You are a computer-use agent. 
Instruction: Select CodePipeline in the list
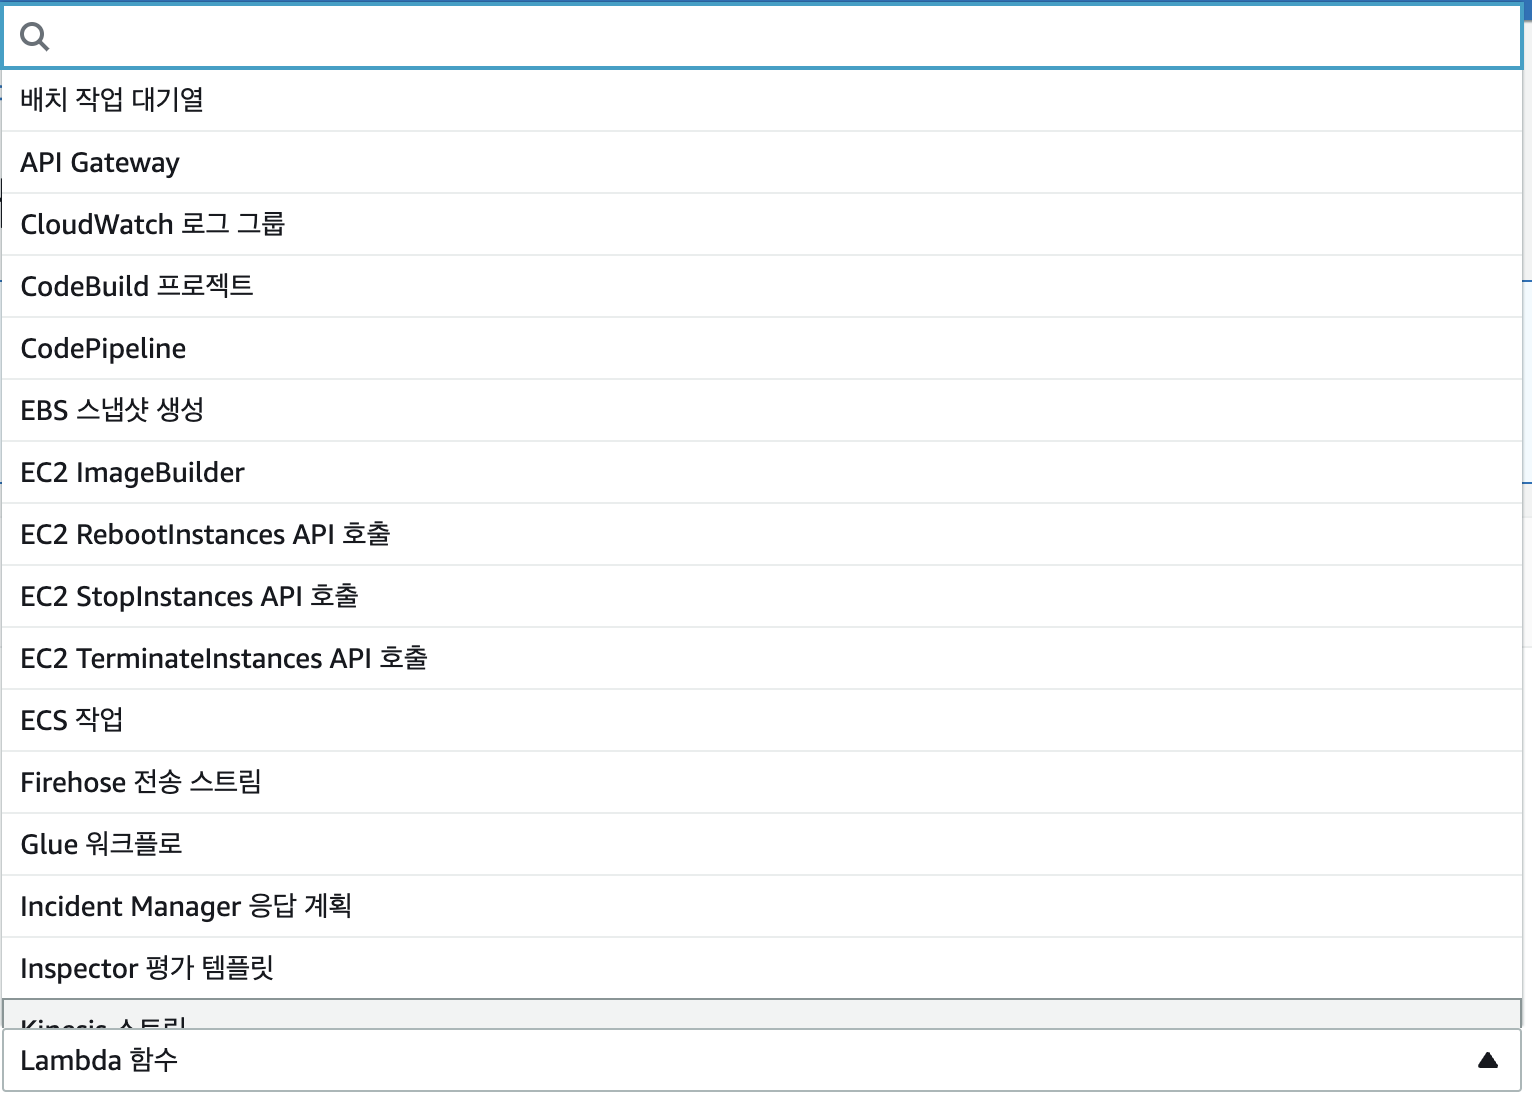762,348
